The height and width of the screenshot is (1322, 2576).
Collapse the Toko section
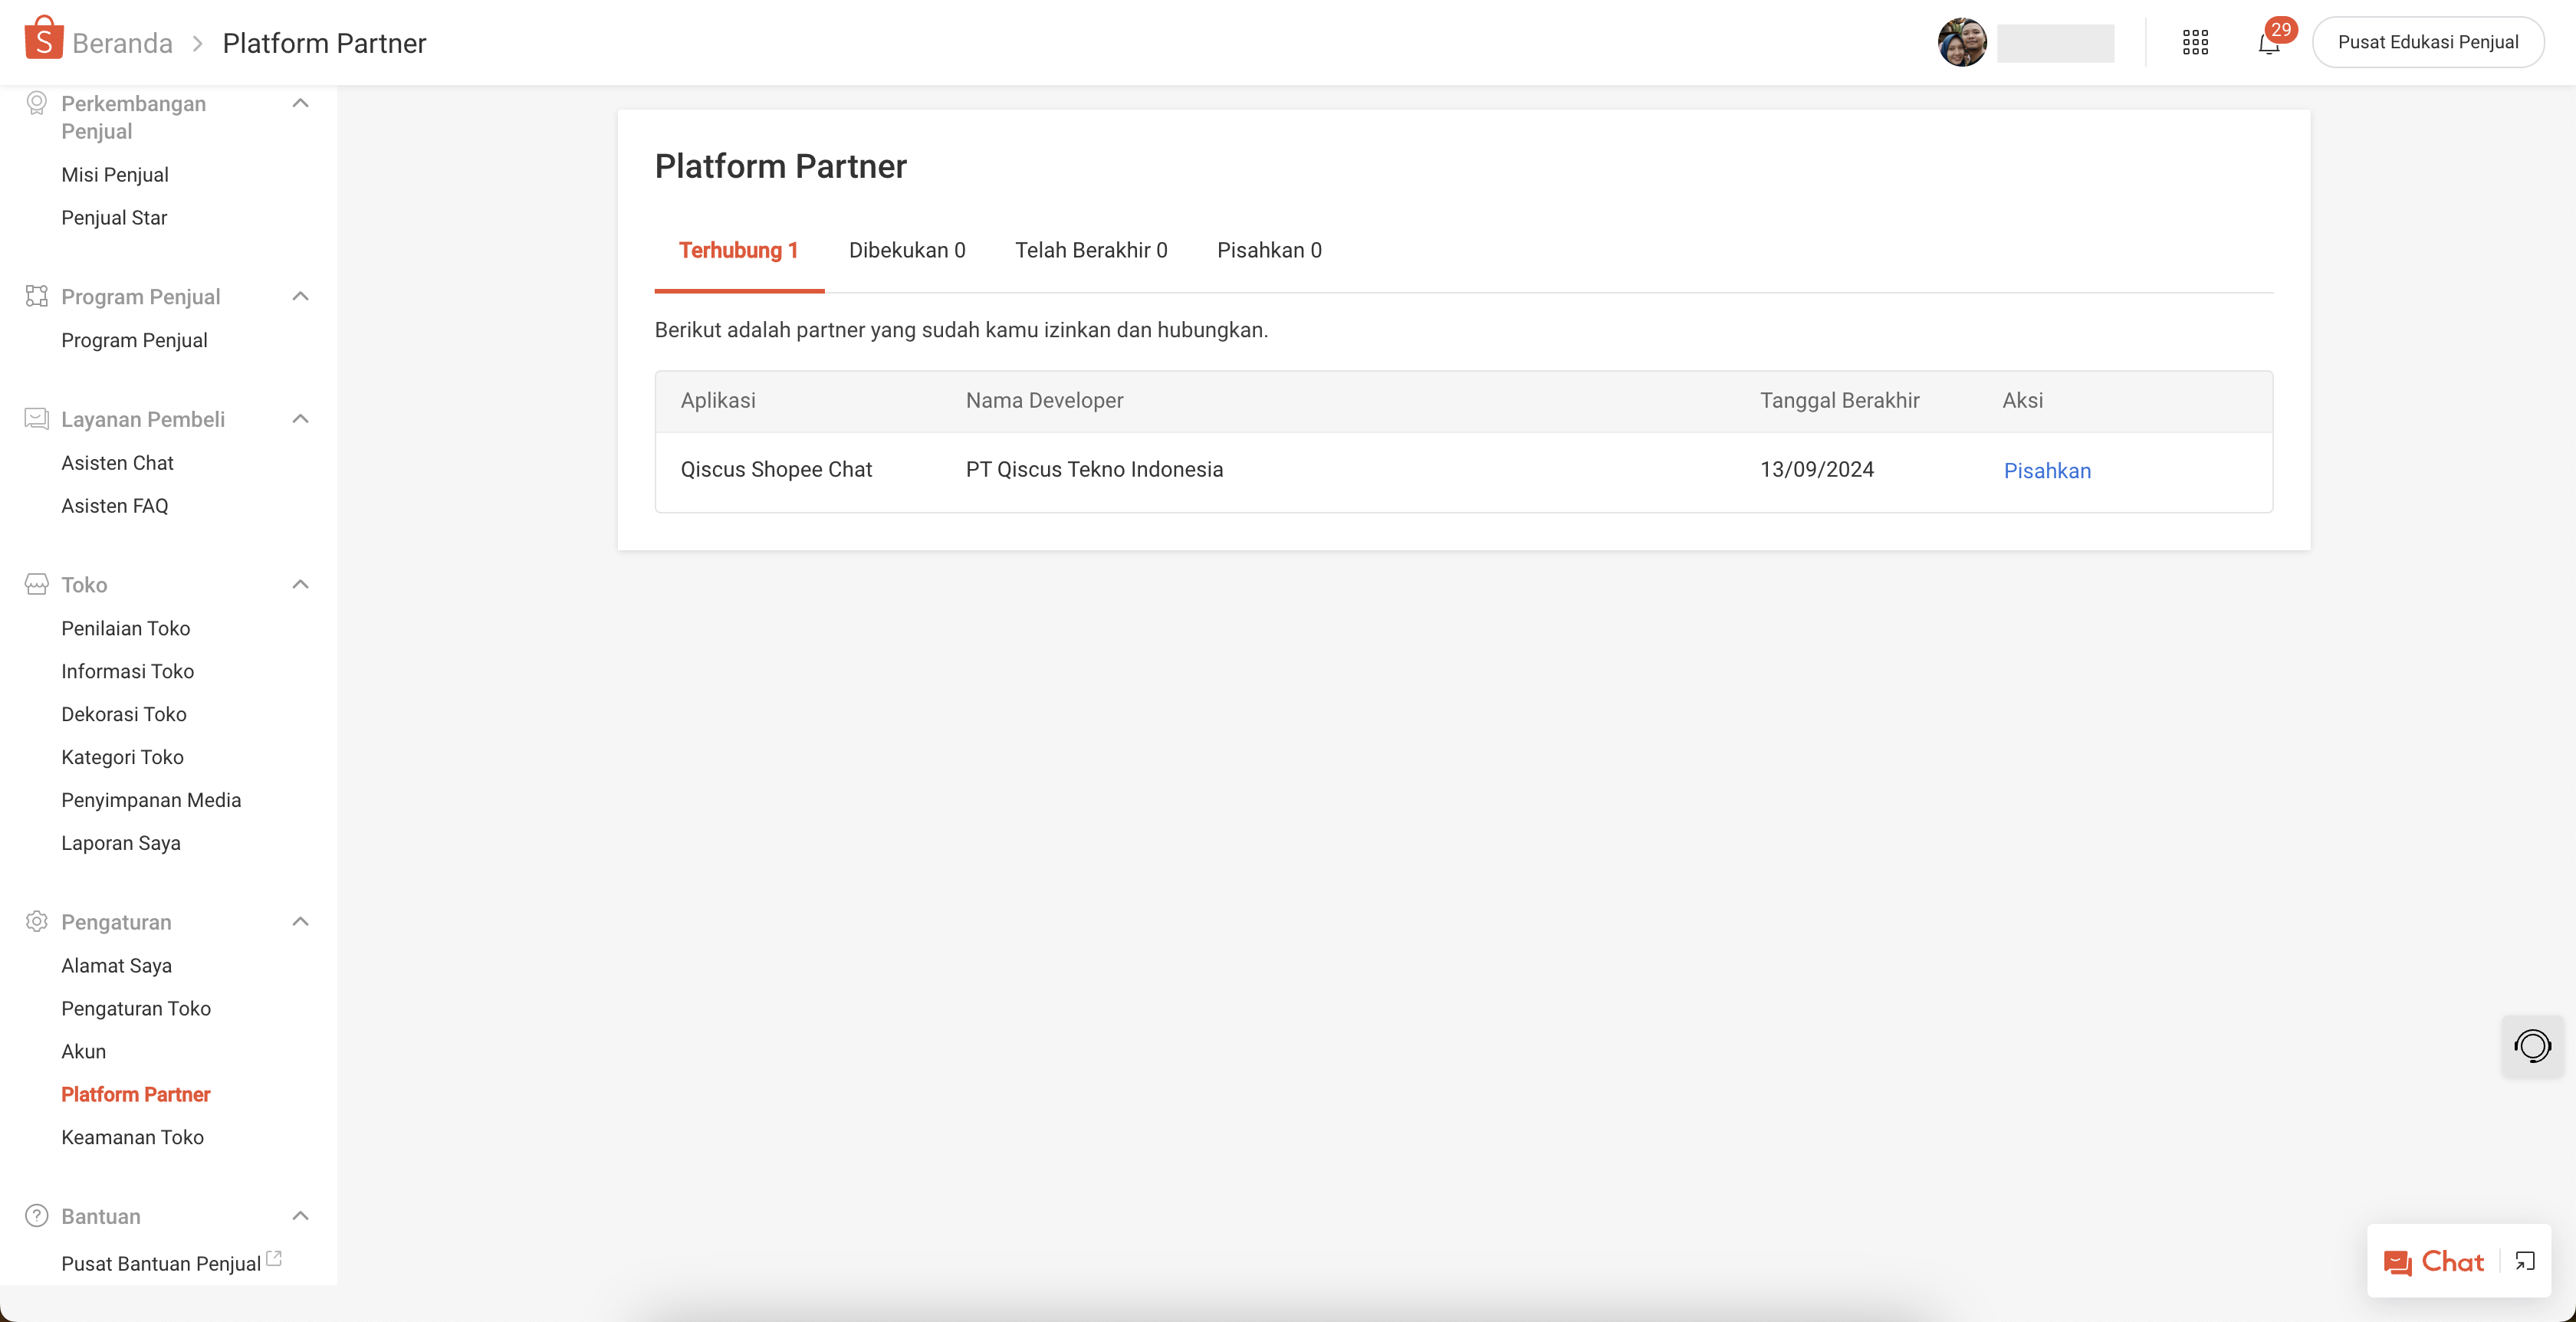300,584
